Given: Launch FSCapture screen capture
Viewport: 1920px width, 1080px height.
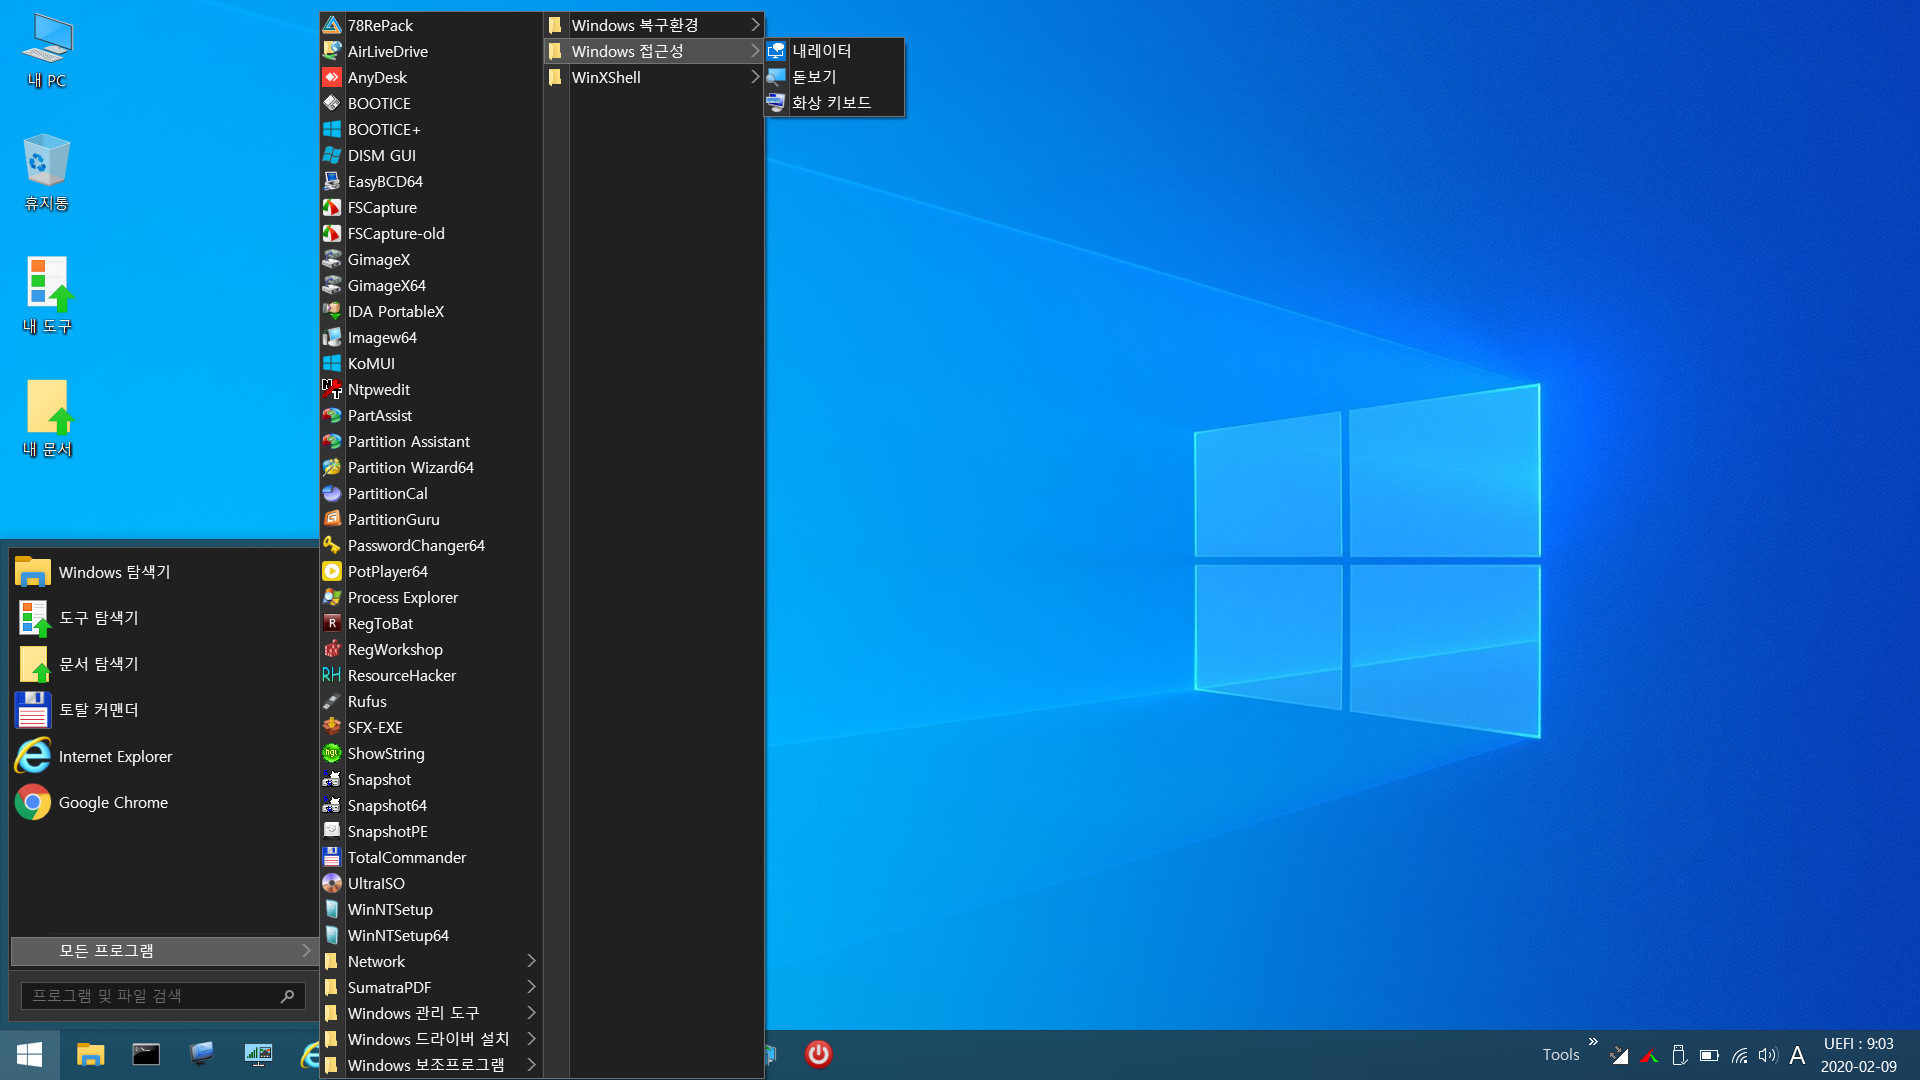Looking at the screenshot, I should (431, 207).
